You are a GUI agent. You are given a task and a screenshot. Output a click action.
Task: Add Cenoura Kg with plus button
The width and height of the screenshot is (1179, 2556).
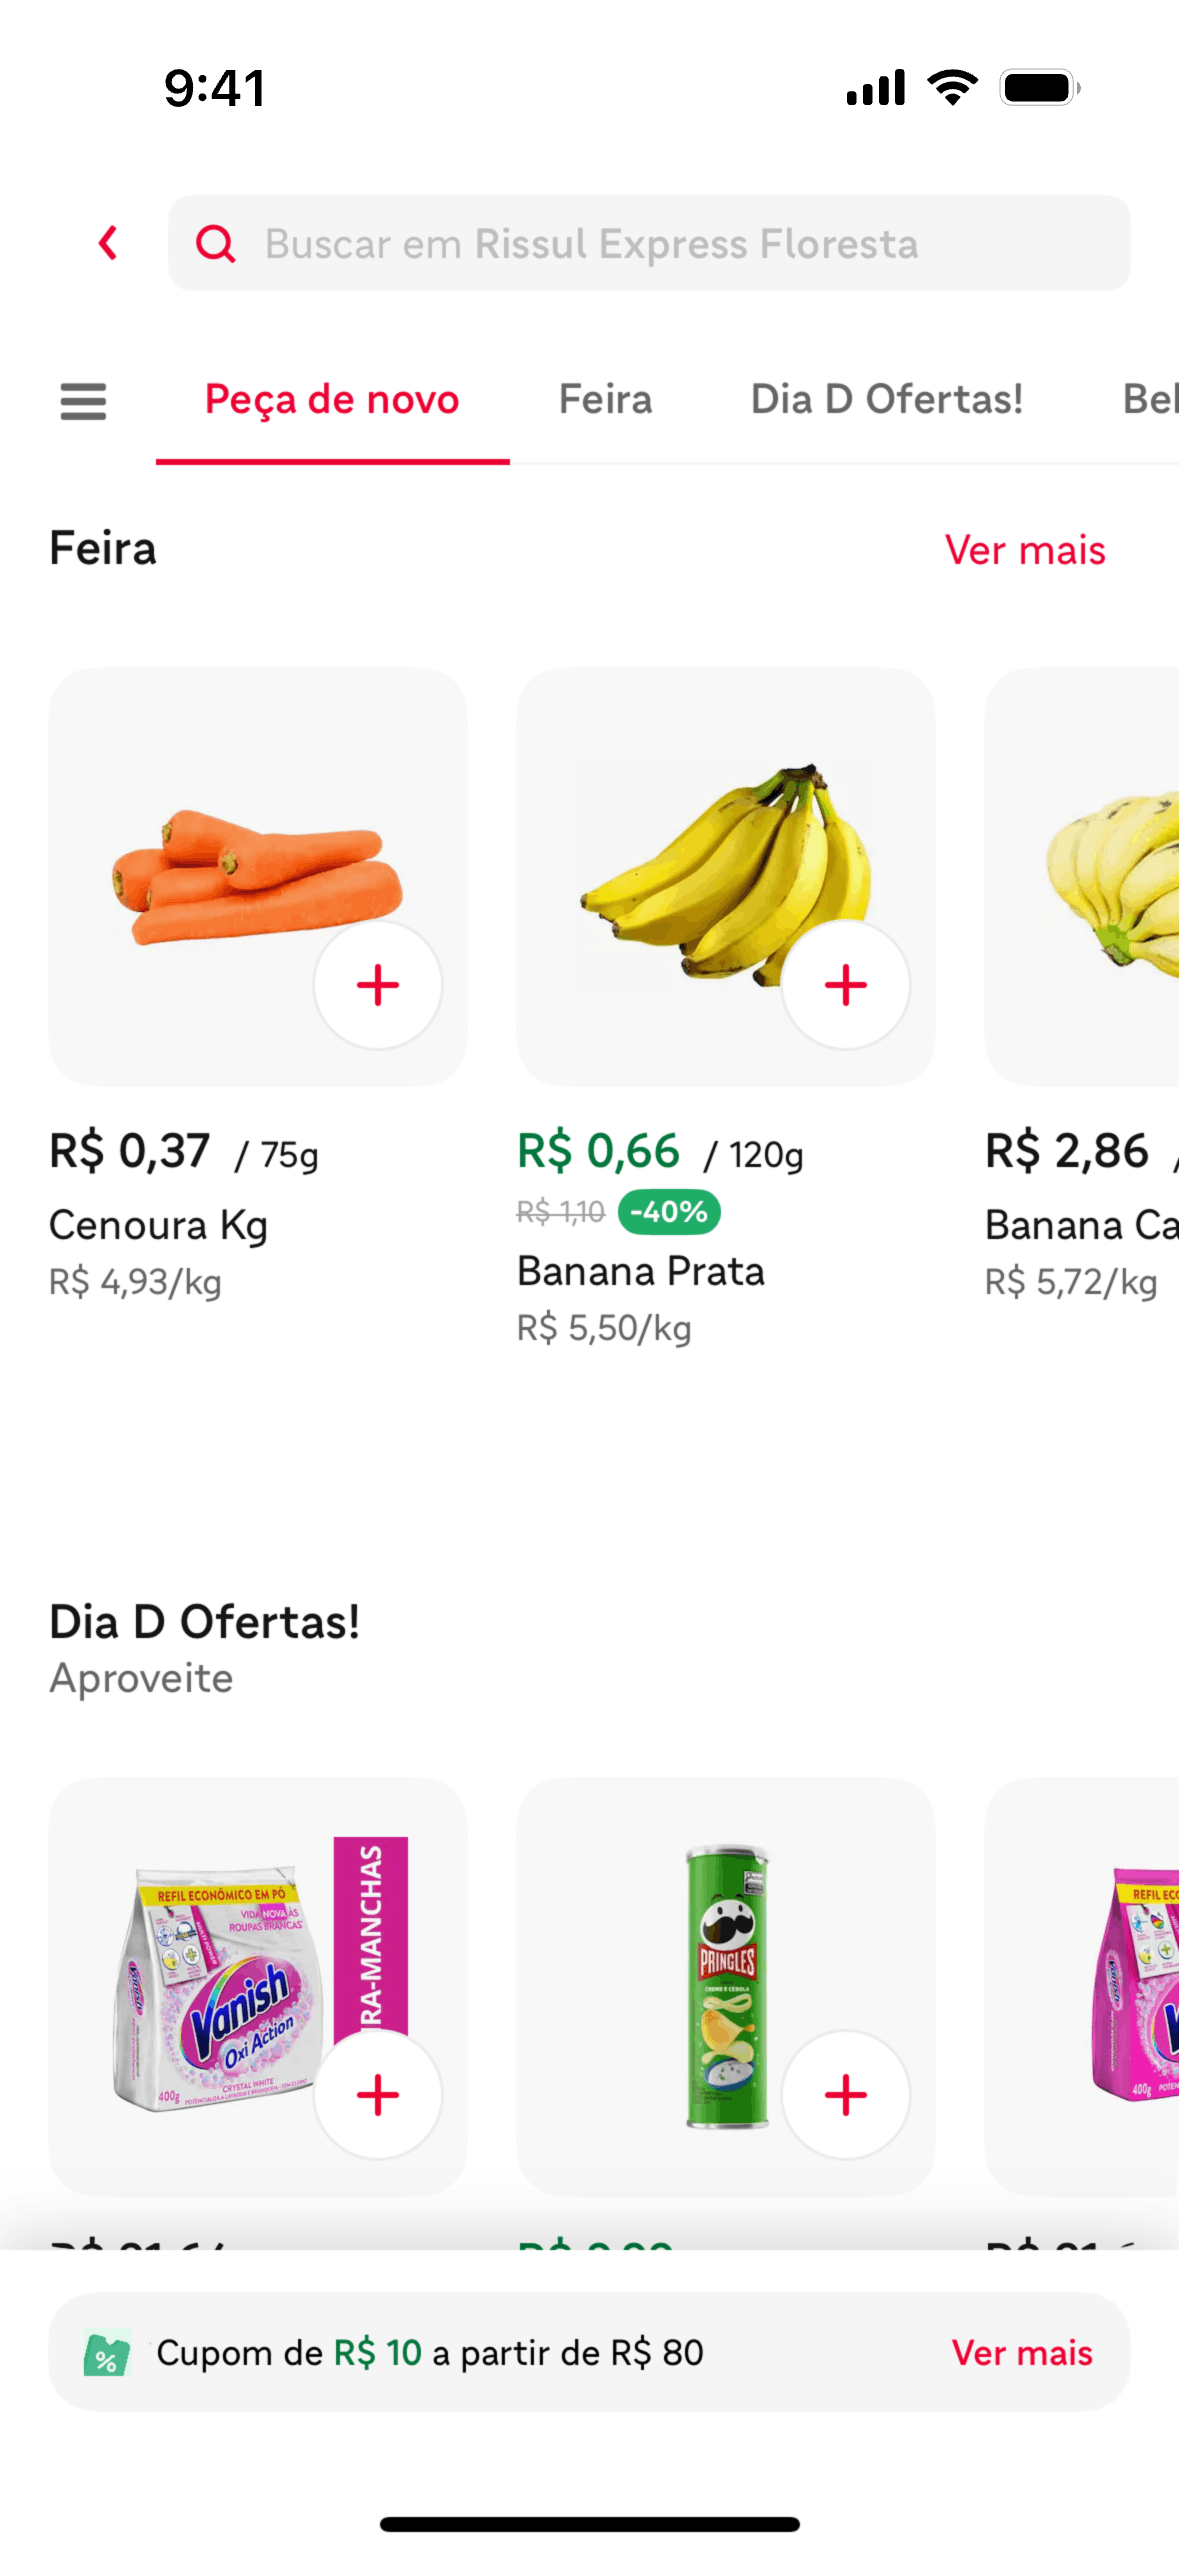pyautogui.click(x=378, y=985)
